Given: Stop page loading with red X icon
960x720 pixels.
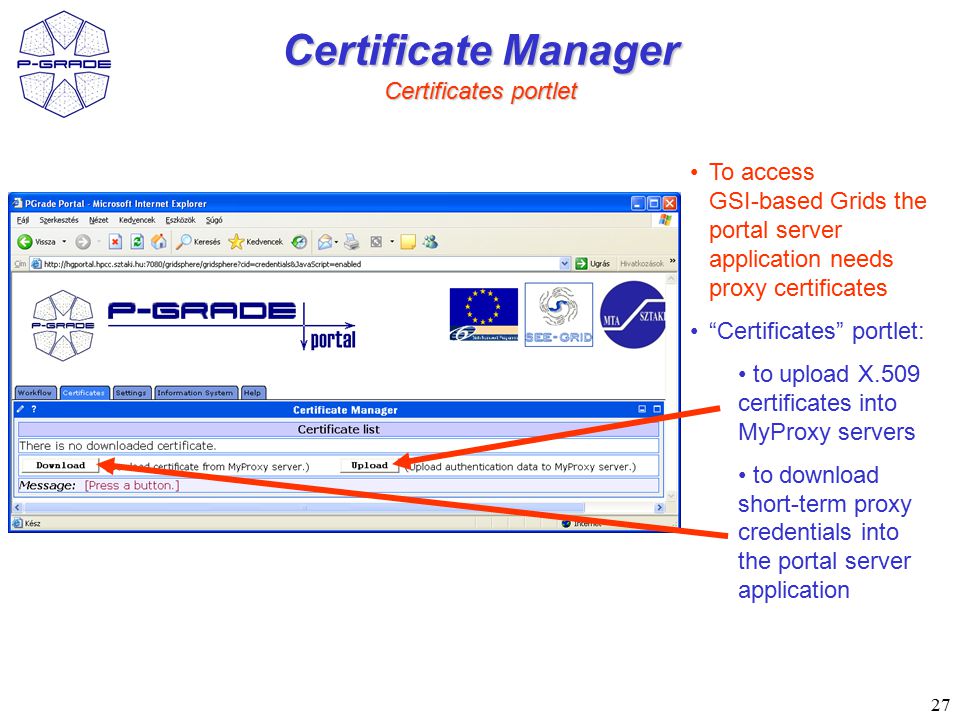Looking at the screenshot, I should click(x=115, y=242).
